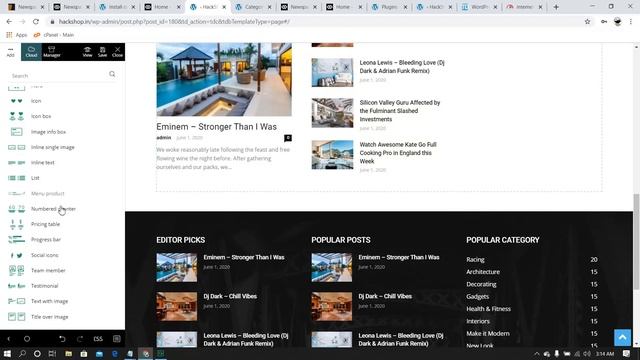Open the Cloud library tab
640x360 pixels.
31,52
